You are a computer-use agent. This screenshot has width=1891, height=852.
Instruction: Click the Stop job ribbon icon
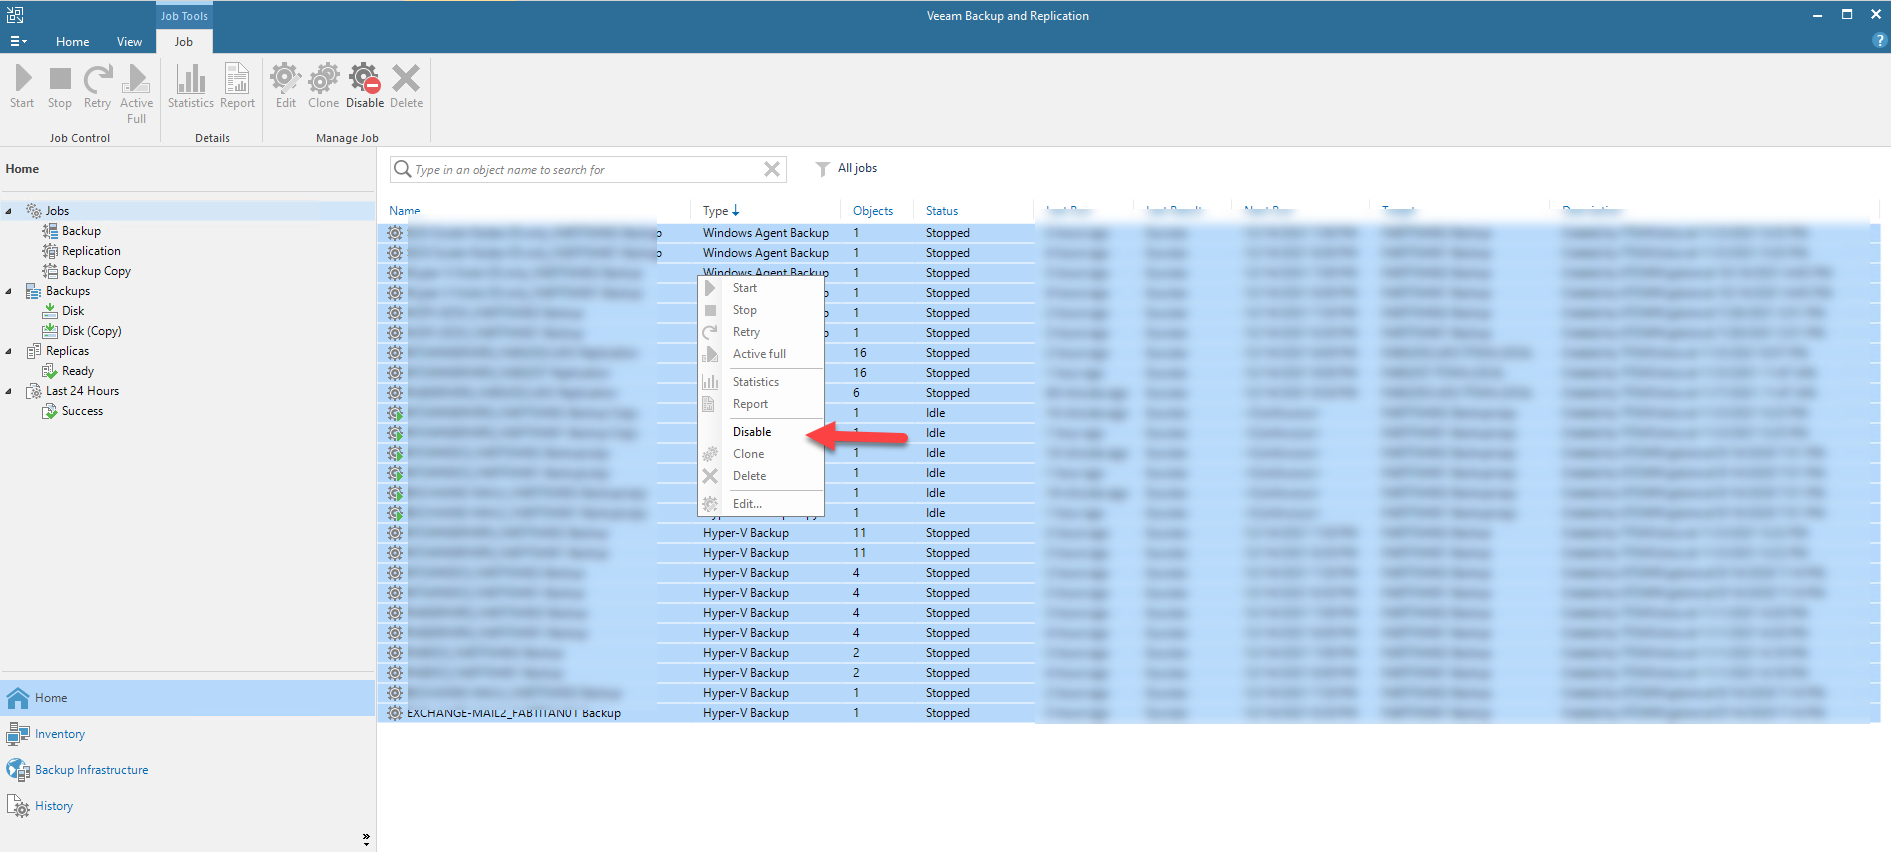[60, 78]
